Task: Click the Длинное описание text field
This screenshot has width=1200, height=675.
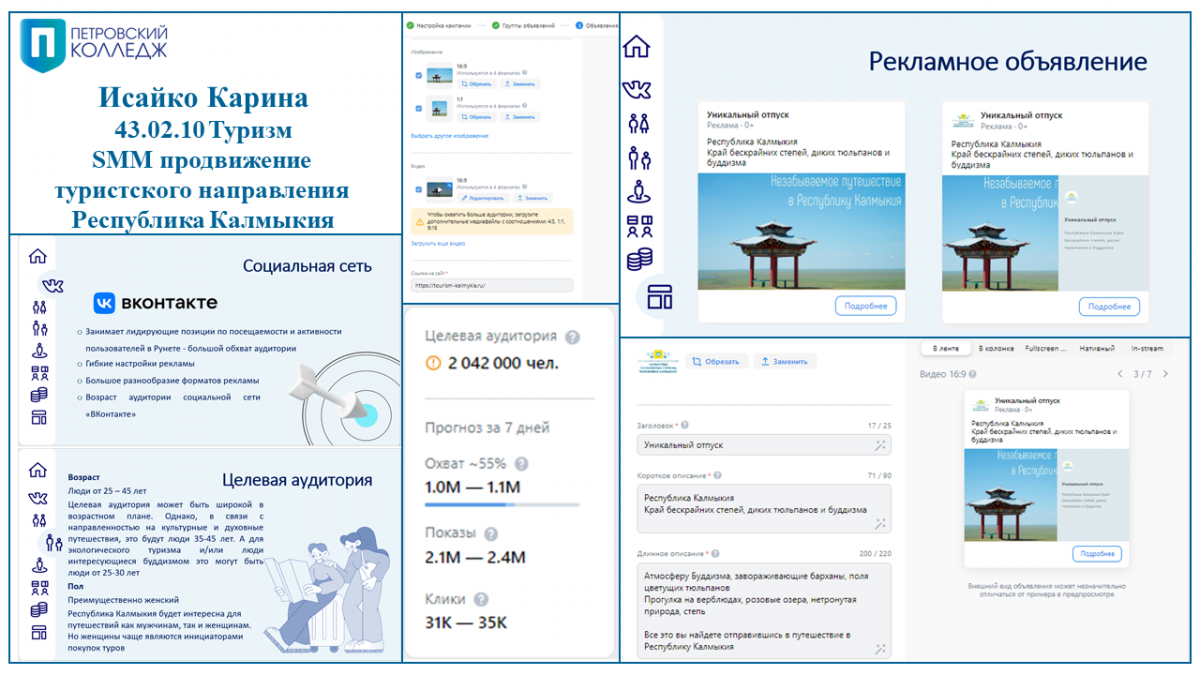Action: 764,611
